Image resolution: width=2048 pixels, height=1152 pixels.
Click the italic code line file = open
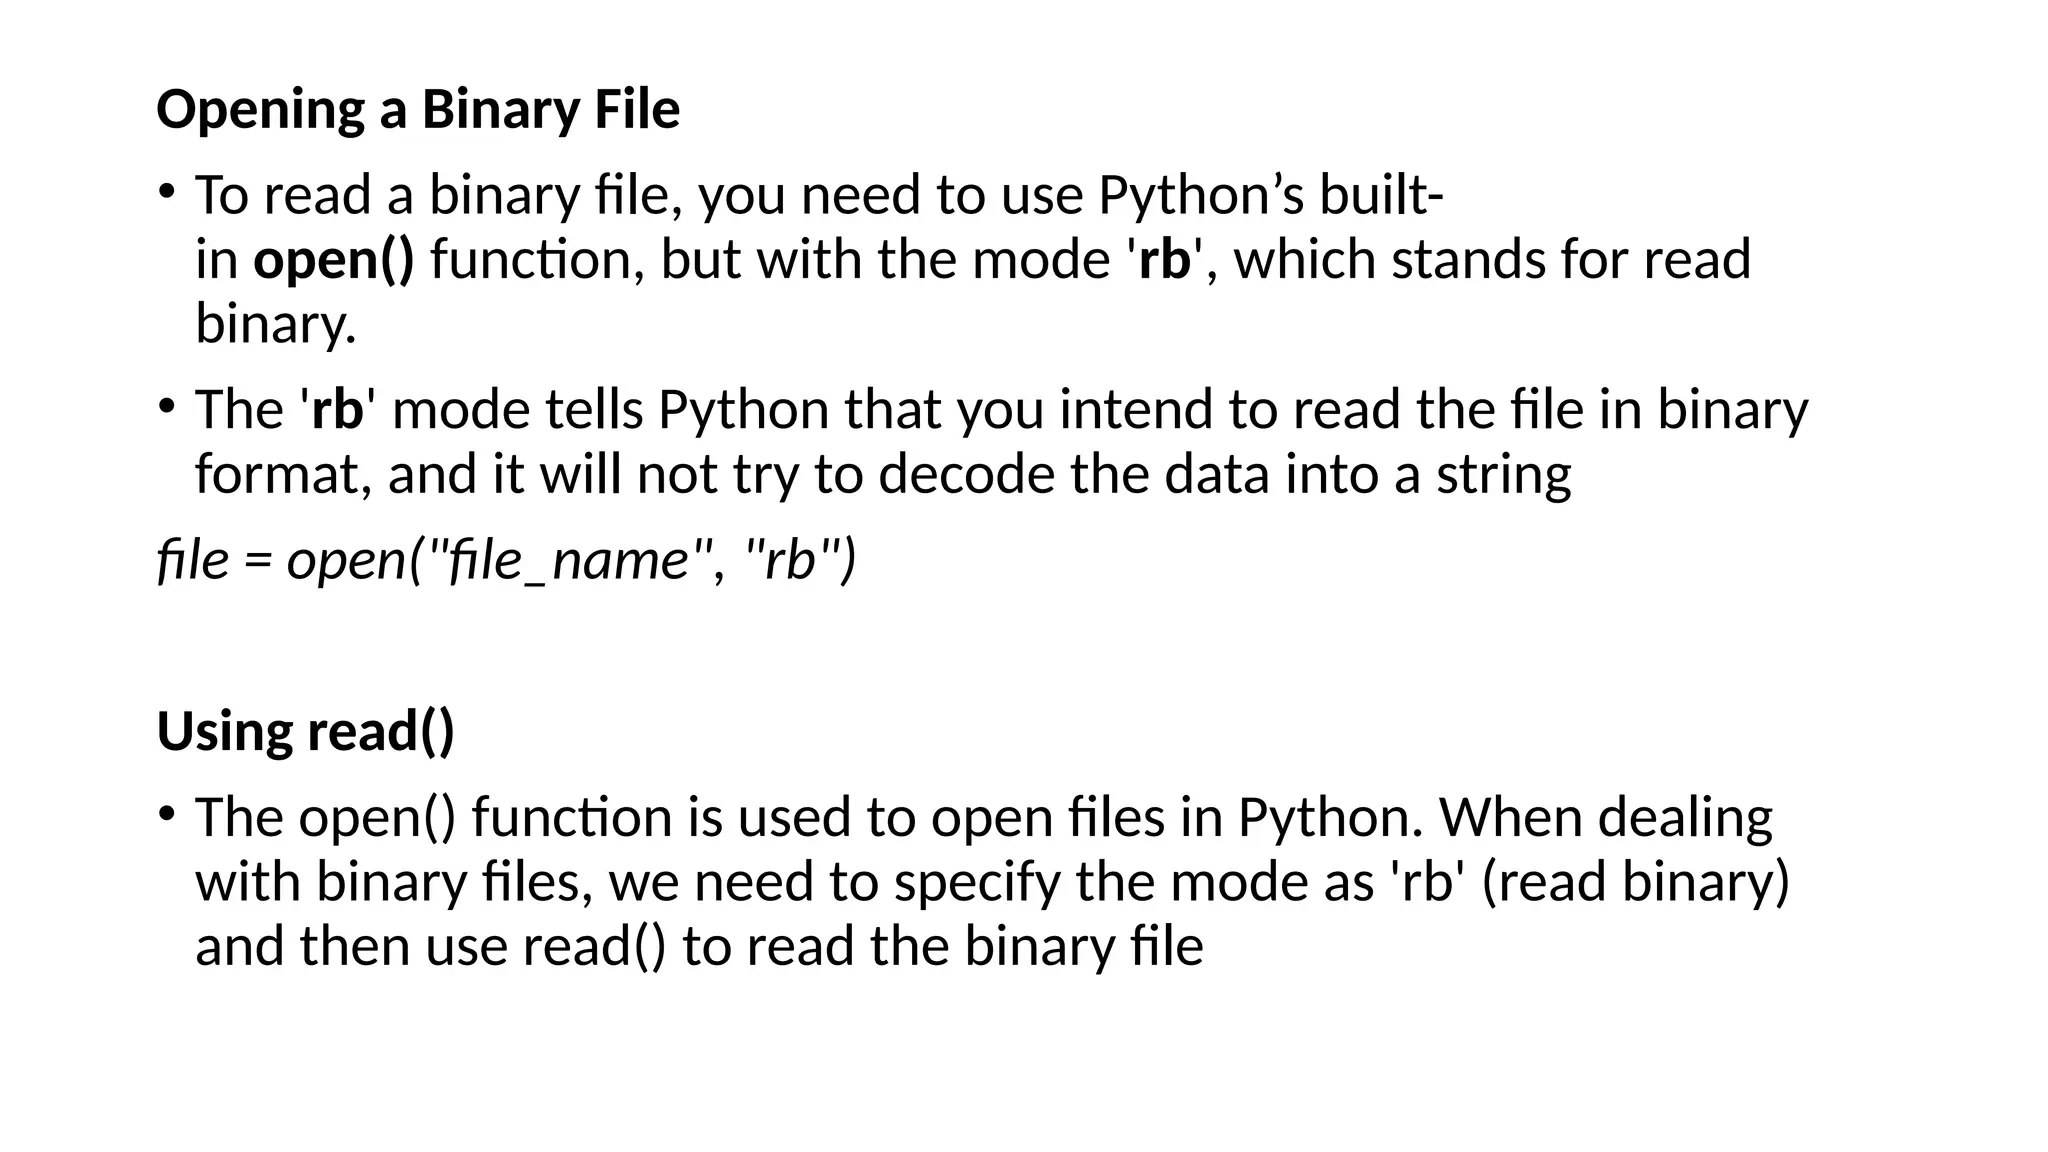coord(506,559)
